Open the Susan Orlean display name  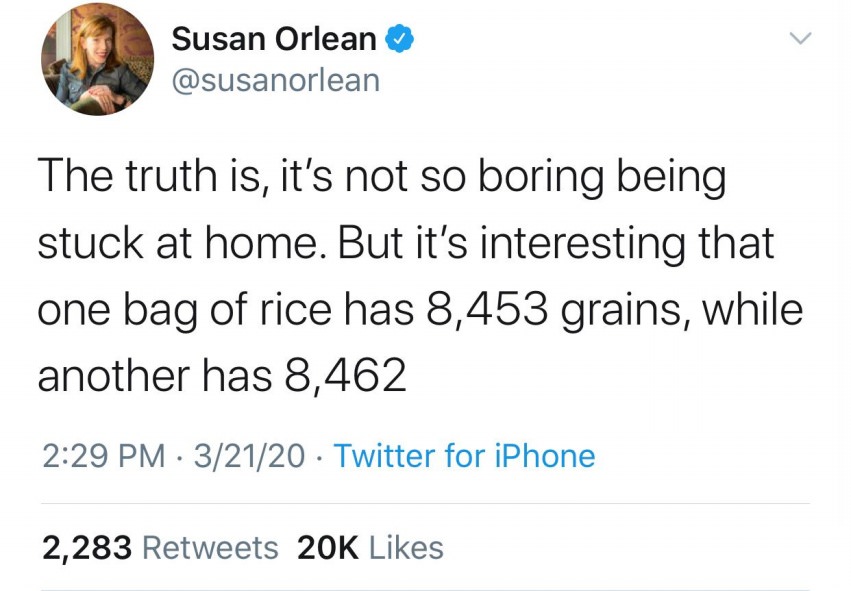tap(274, 39)
